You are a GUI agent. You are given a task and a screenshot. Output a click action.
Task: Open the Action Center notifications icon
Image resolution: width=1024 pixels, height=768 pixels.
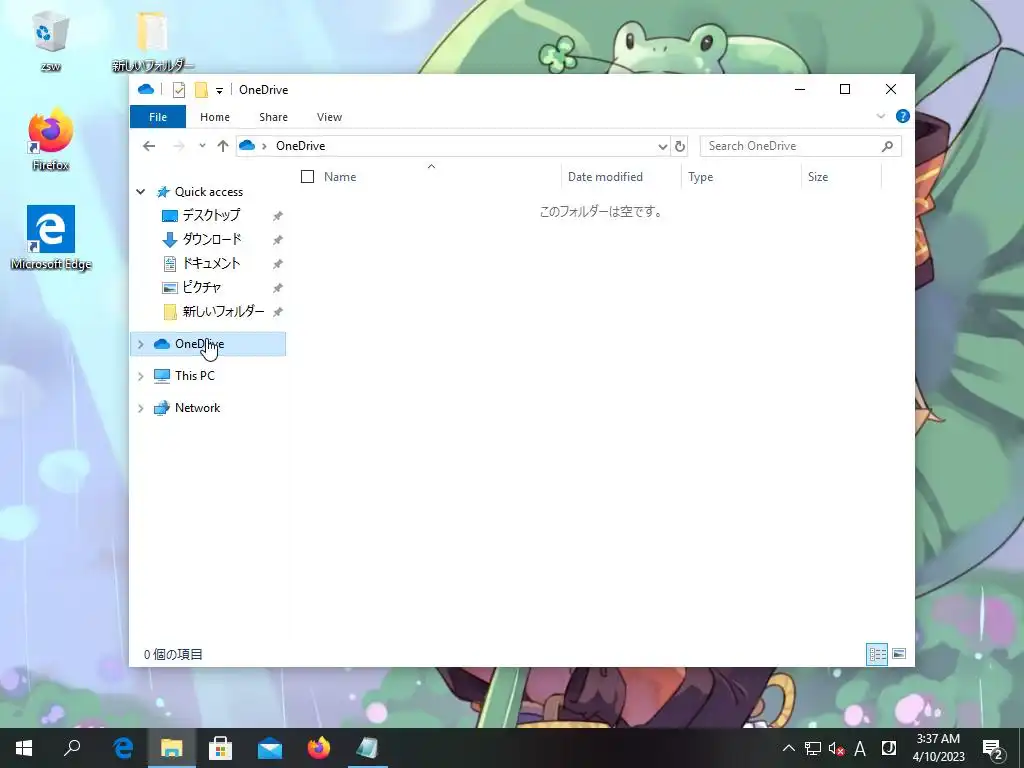tap(993, 750)
